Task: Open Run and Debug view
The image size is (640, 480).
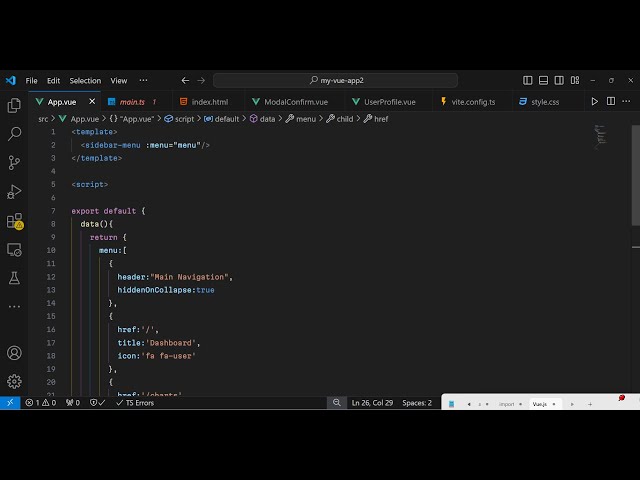Action: (x=14, y=191)
